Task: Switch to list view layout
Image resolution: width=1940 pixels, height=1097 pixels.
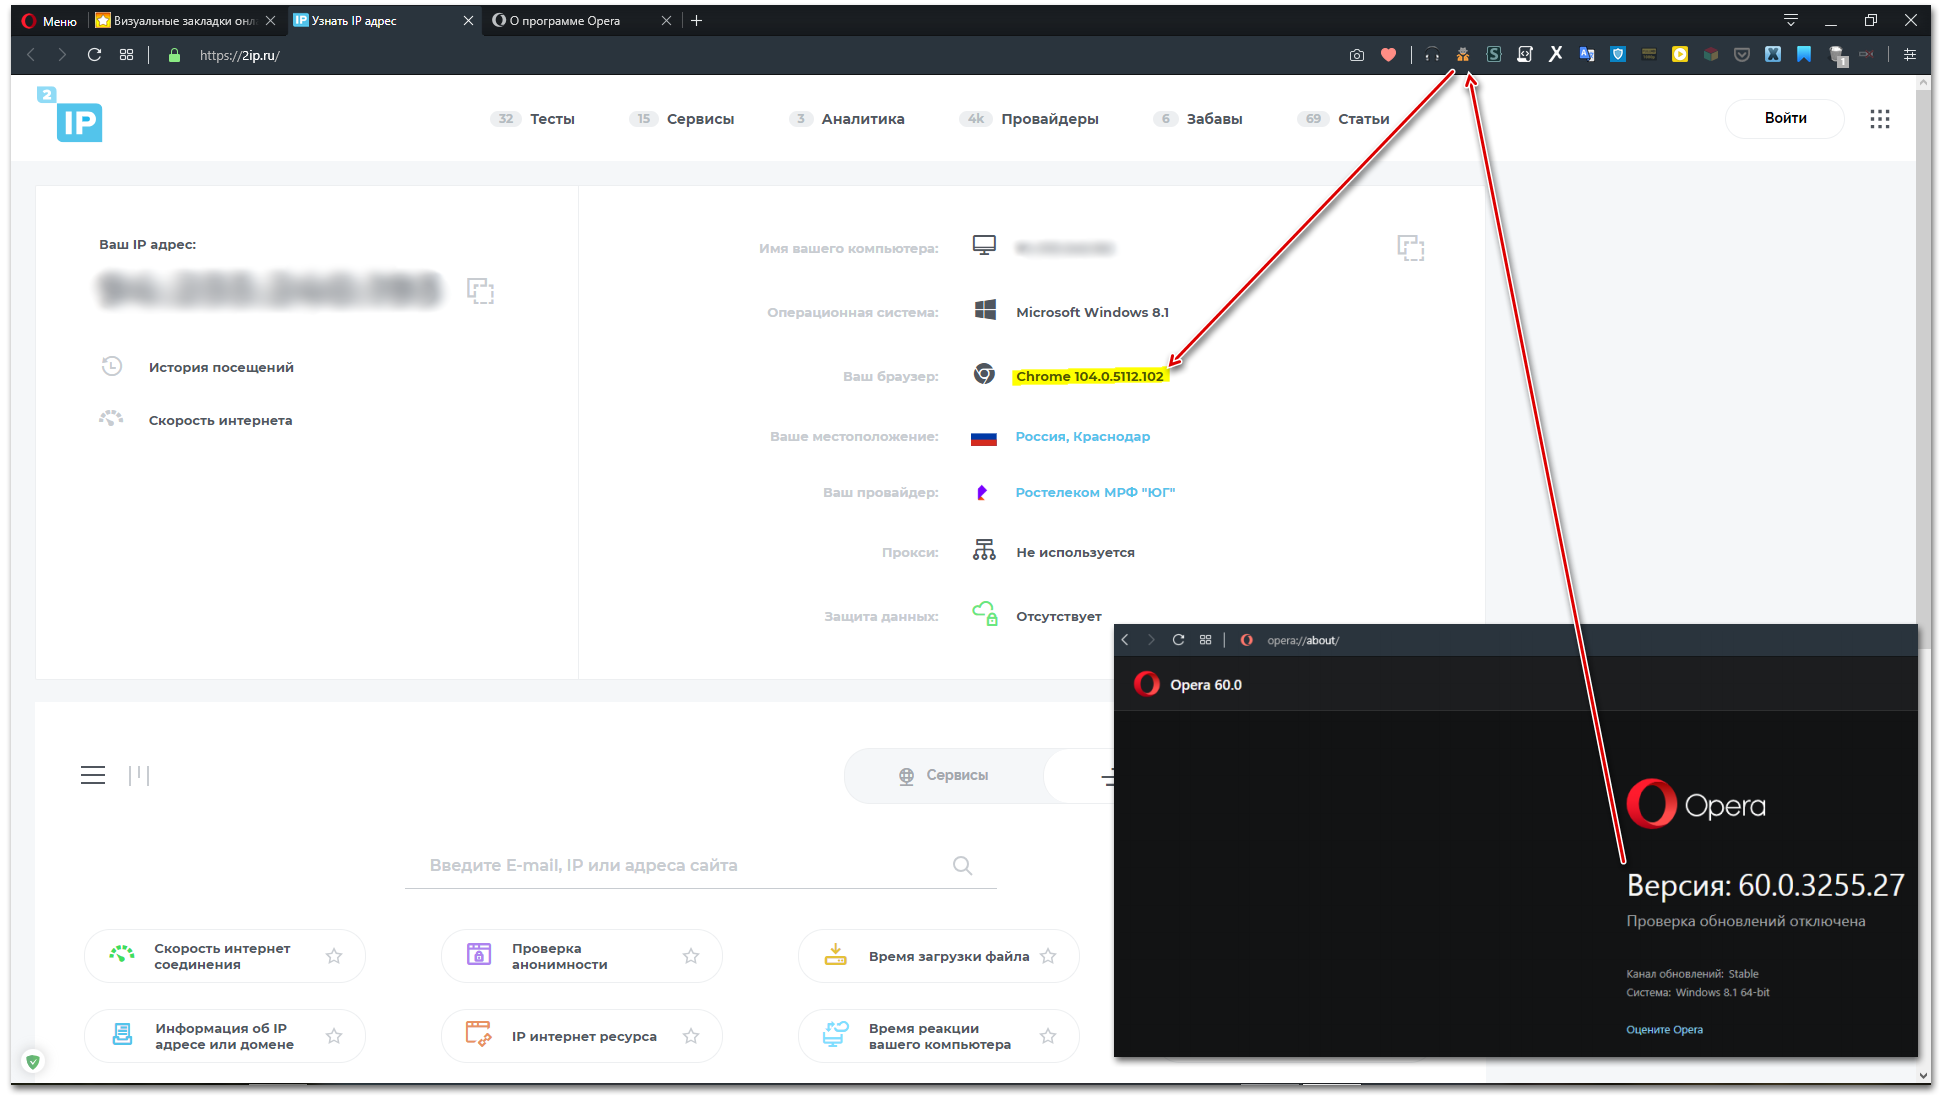Action: click(x=93, y=775)
